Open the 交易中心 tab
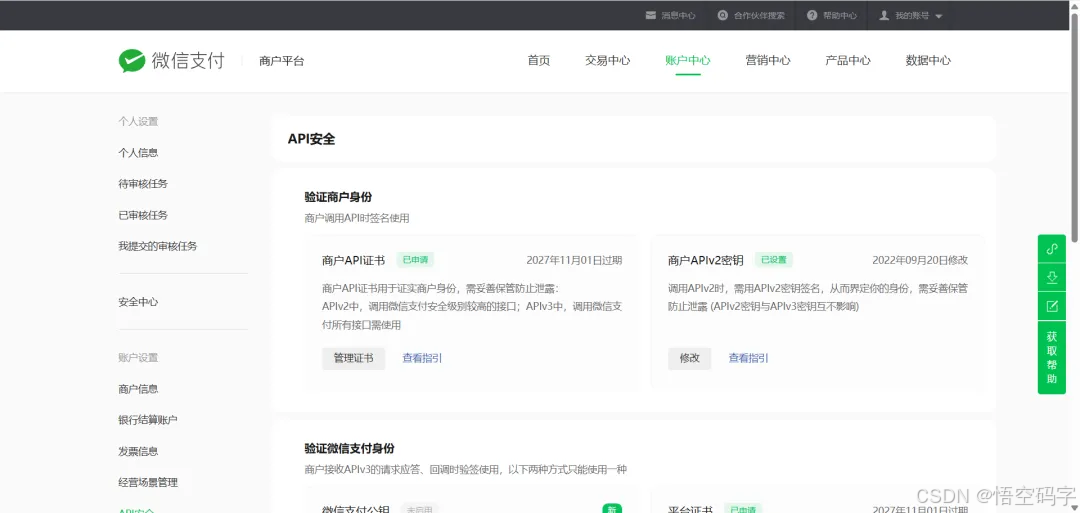The height and width of the screenshot is (513, 1080). click(x=608, y=61)
